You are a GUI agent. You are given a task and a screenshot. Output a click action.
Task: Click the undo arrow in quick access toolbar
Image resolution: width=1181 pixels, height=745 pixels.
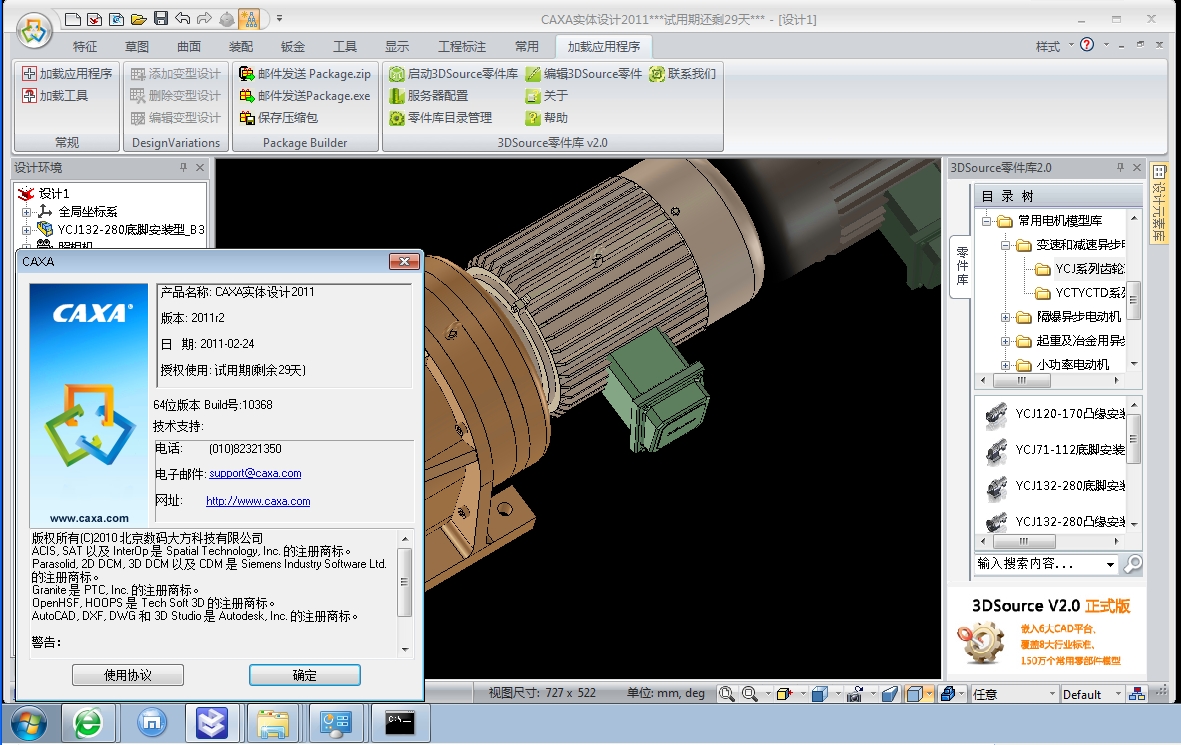(x=182, y=19)
